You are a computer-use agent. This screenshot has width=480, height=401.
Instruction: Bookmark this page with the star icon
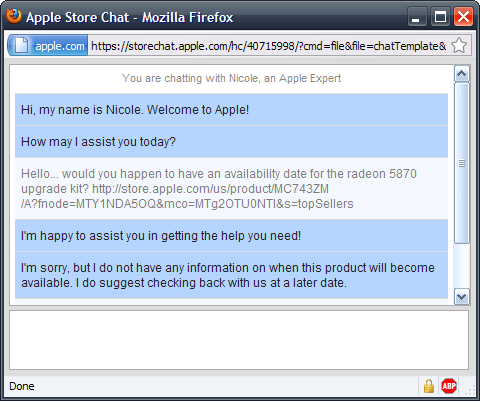459,45
